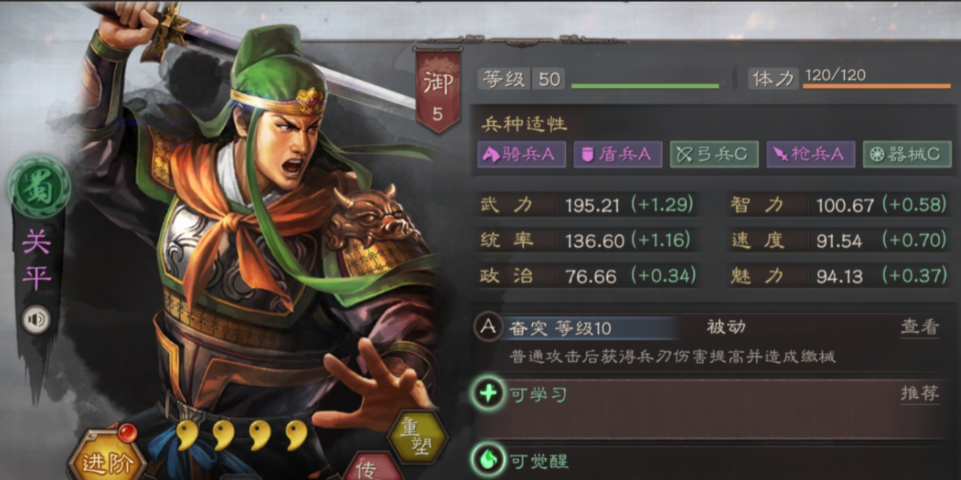Select the 器械C siege equipment tag
Image resolution: width=961 pixels, height=480 pixels.
(907, 154)
